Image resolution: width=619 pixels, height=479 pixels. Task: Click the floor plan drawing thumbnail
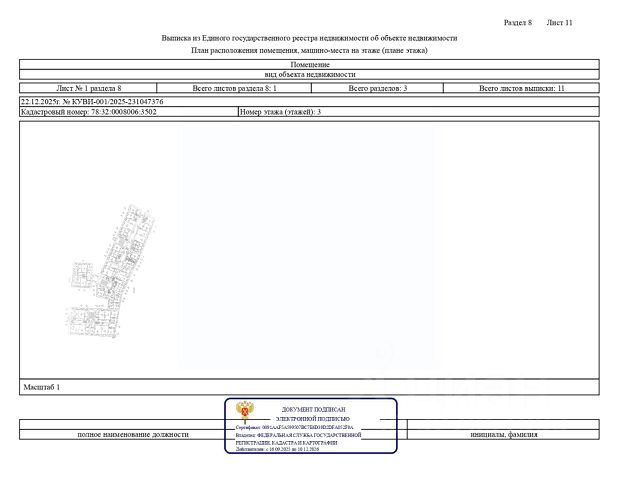110,271
